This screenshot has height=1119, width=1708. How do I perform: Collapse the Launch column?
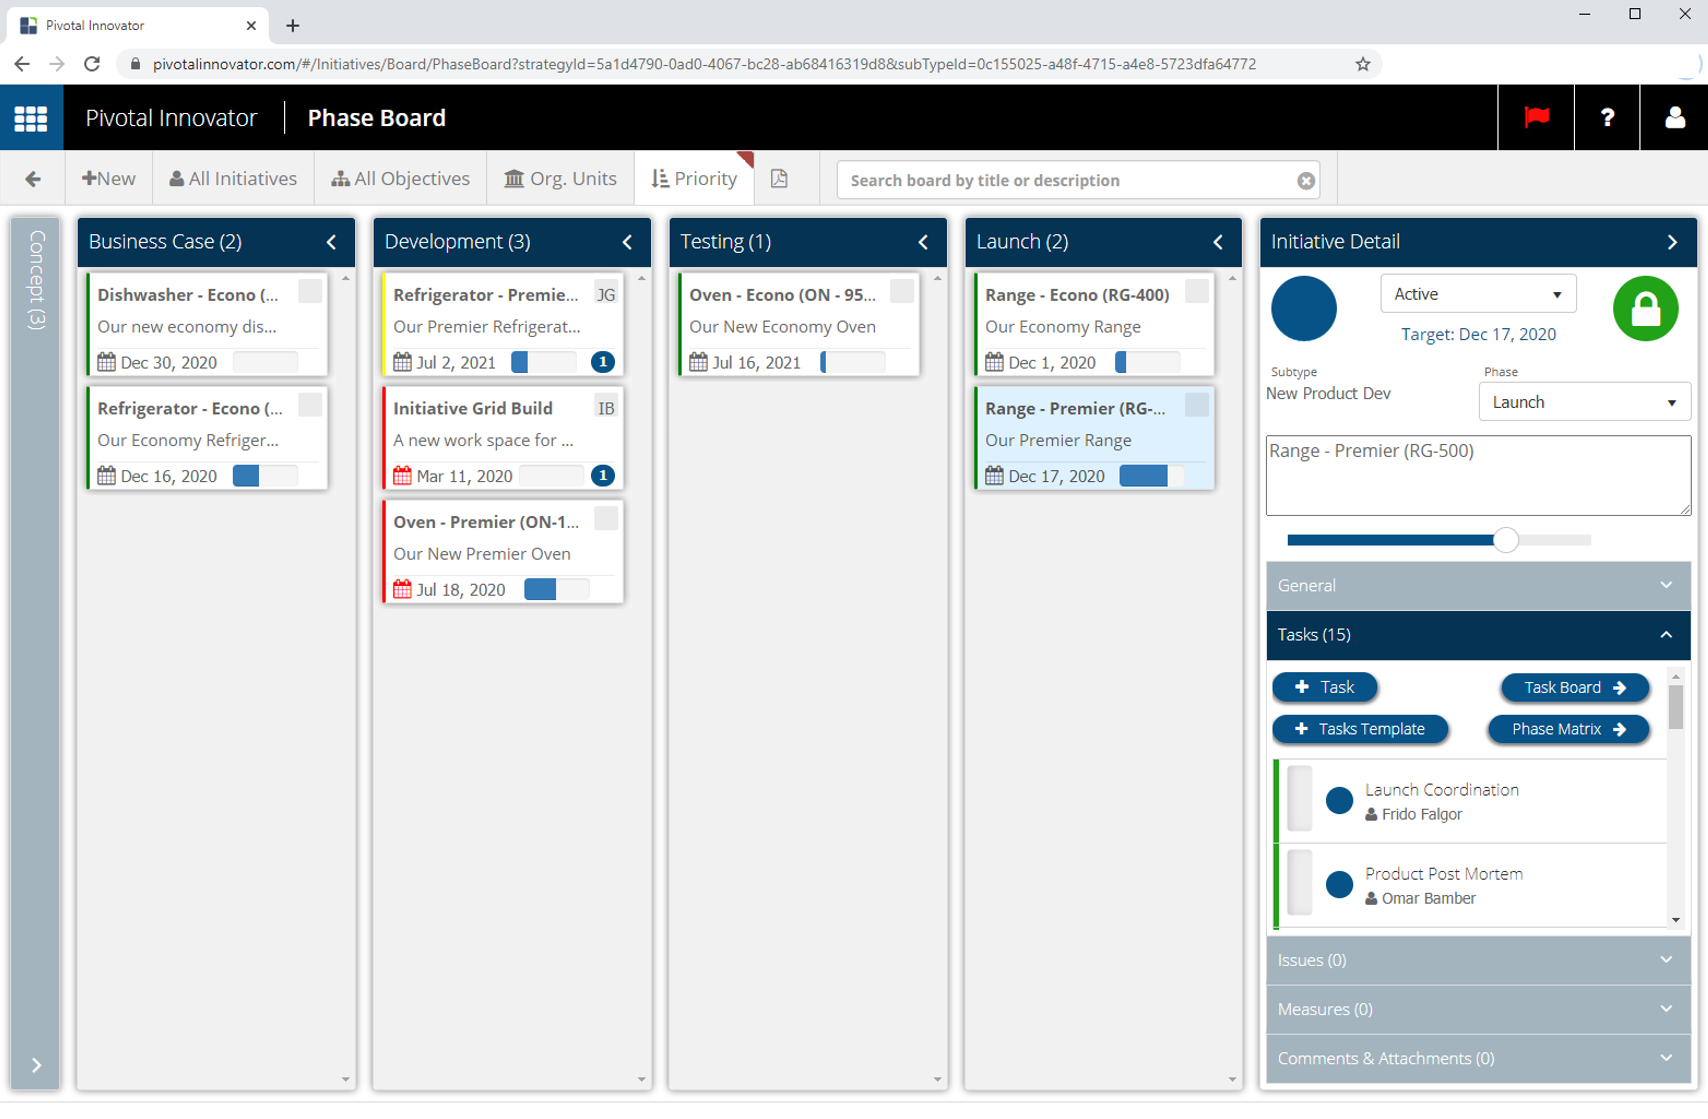coord(1218,242)
